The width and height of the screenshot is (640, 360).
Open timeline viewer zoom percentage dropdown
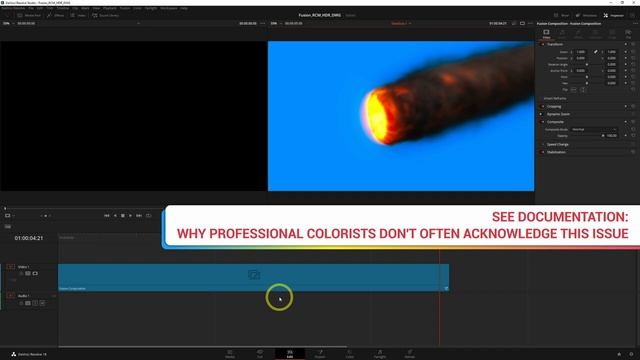click(276, 23)
